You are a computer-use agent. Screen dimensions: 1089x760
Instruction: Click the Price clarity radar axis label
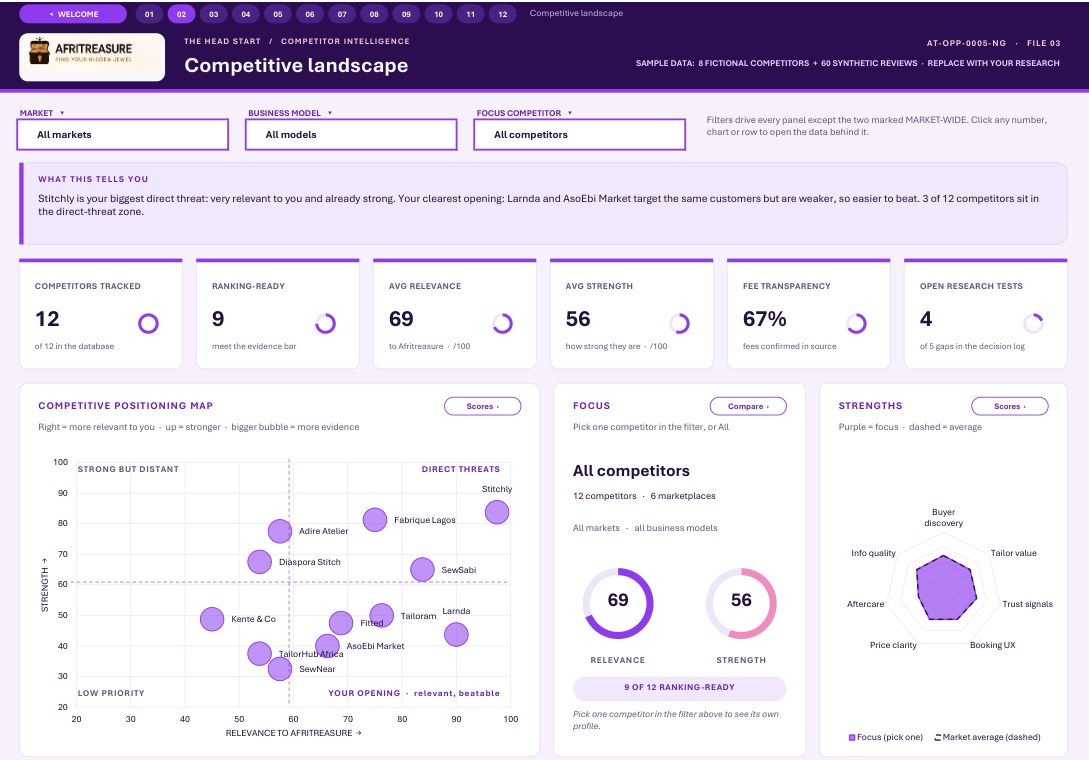(x=893, y=645)
